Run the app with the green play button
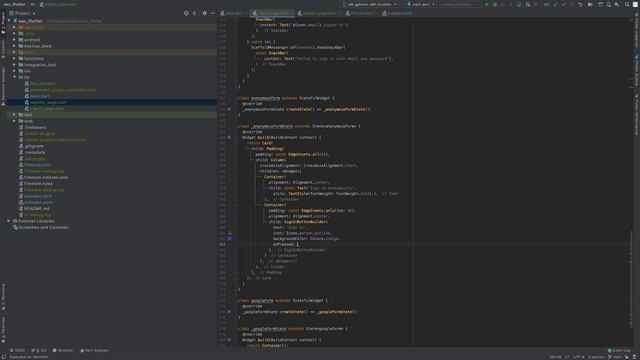Image resolution: width=640 pixels, height=360 pixels. click(487, 4)
